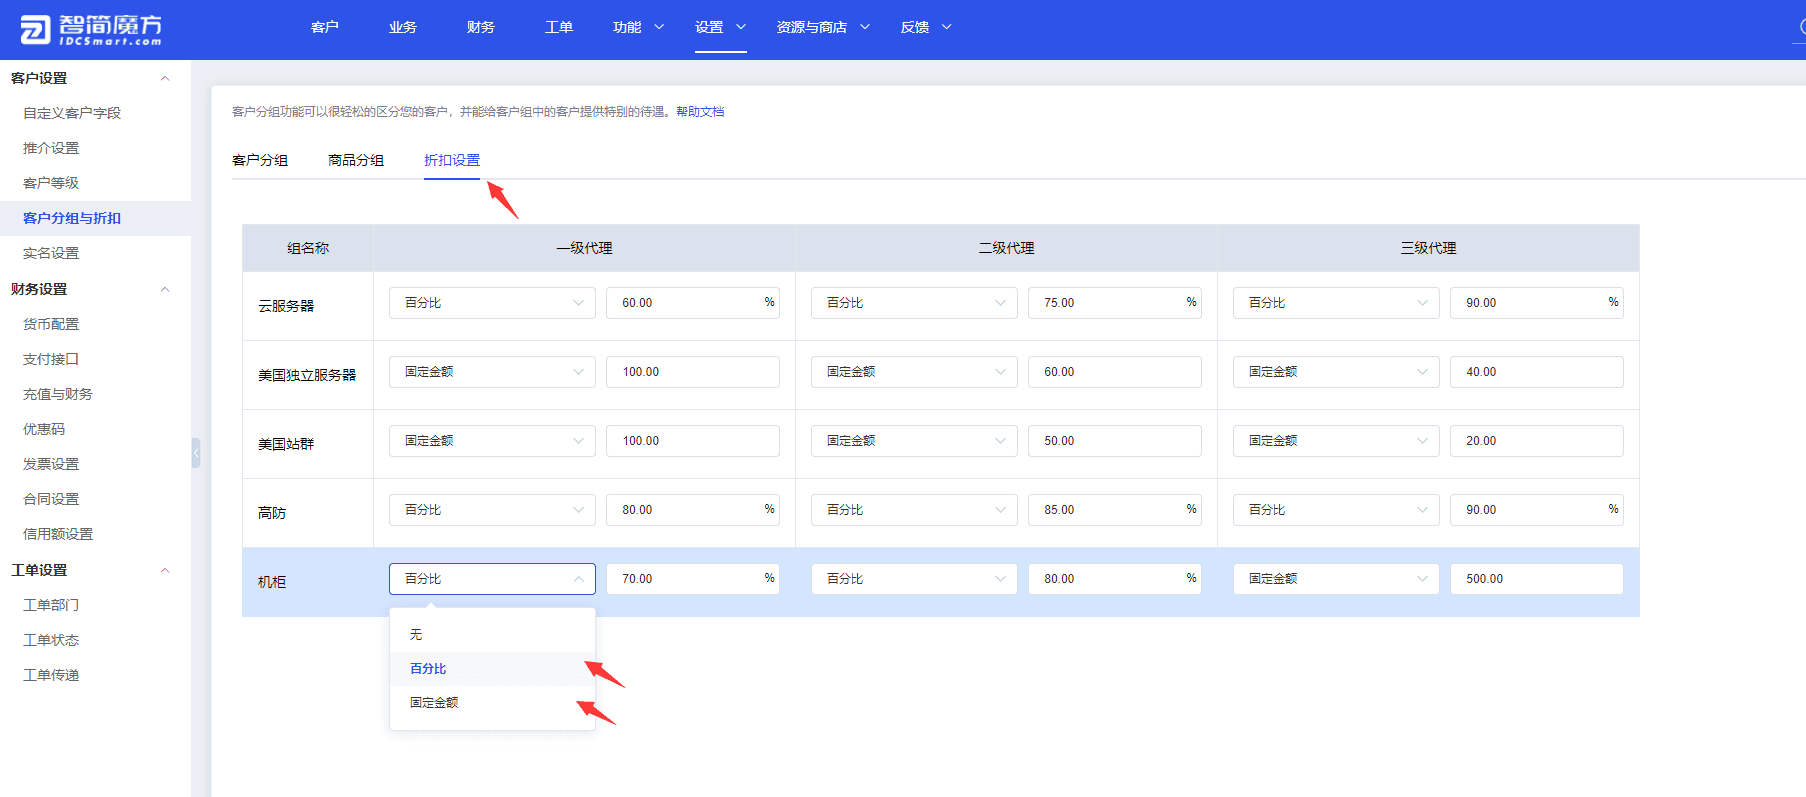The image size is (1806, 797).
Task: Edit 美国站群 二级代理 value 50.00
Action: pyautogui.click(x=1115, y=441)
